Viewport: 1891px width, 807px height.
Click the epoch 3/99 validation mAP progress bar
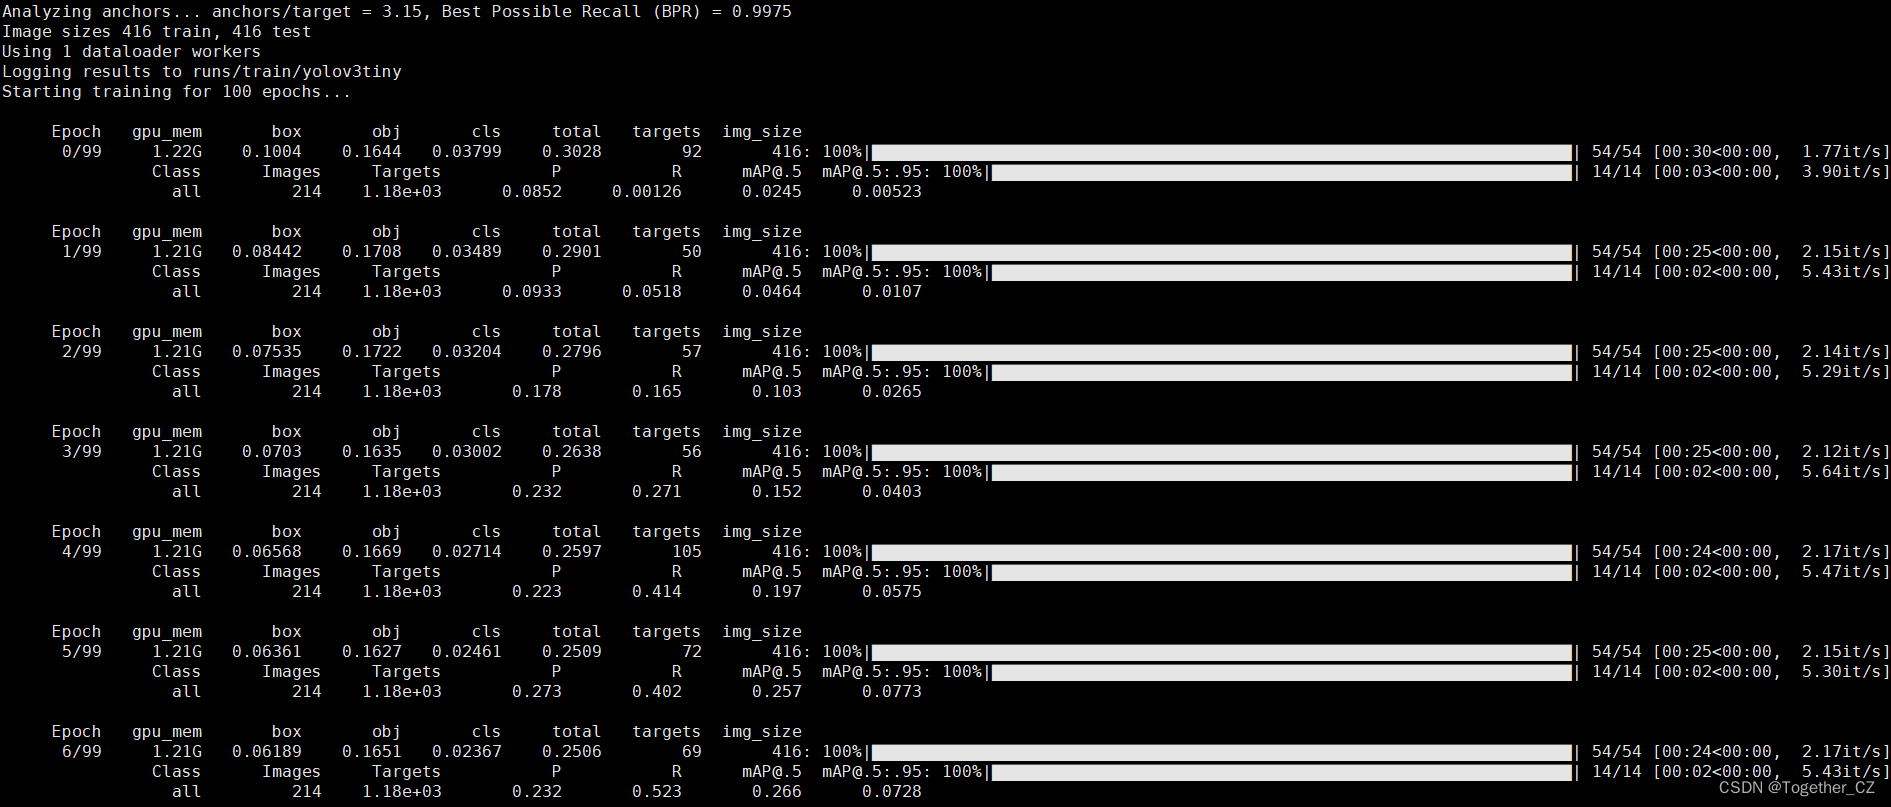click(1282, 472)
